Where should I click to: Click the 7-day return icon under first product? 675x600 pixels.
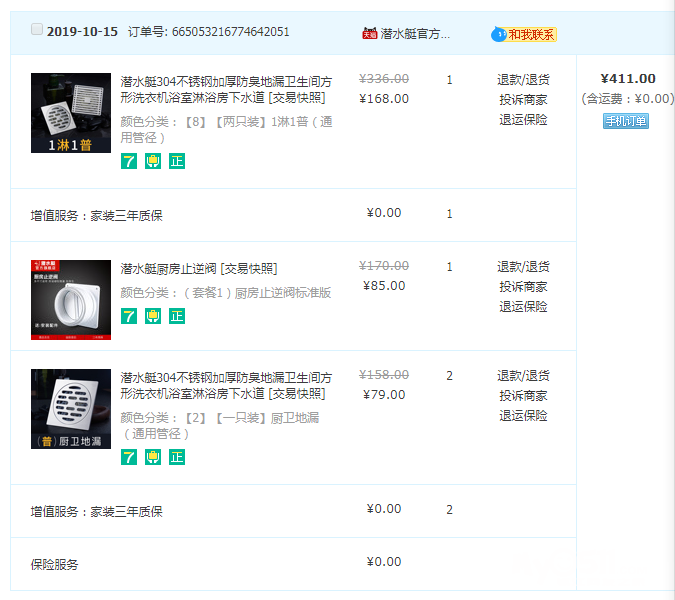tap(129, 161)
